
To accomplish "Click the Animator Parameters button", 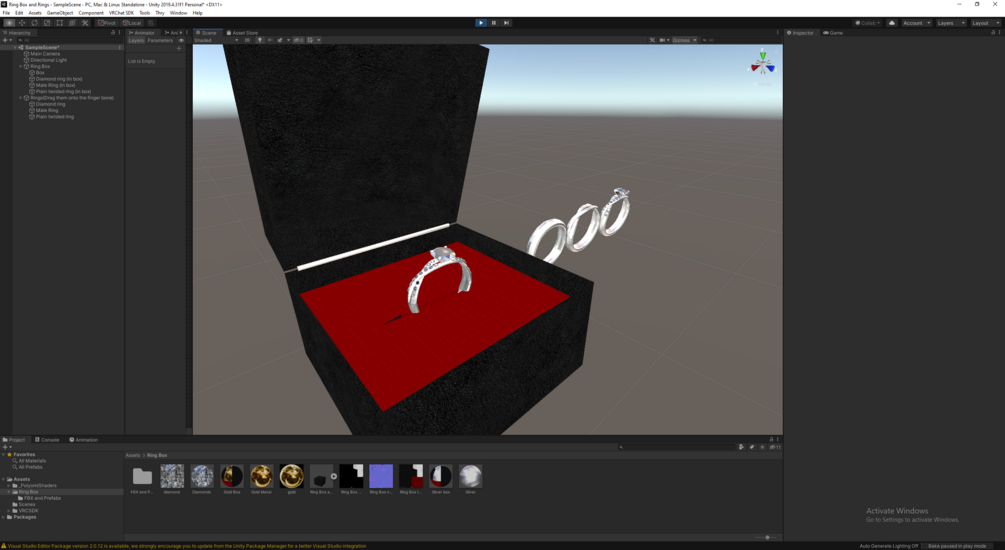I will click(160, 40).
